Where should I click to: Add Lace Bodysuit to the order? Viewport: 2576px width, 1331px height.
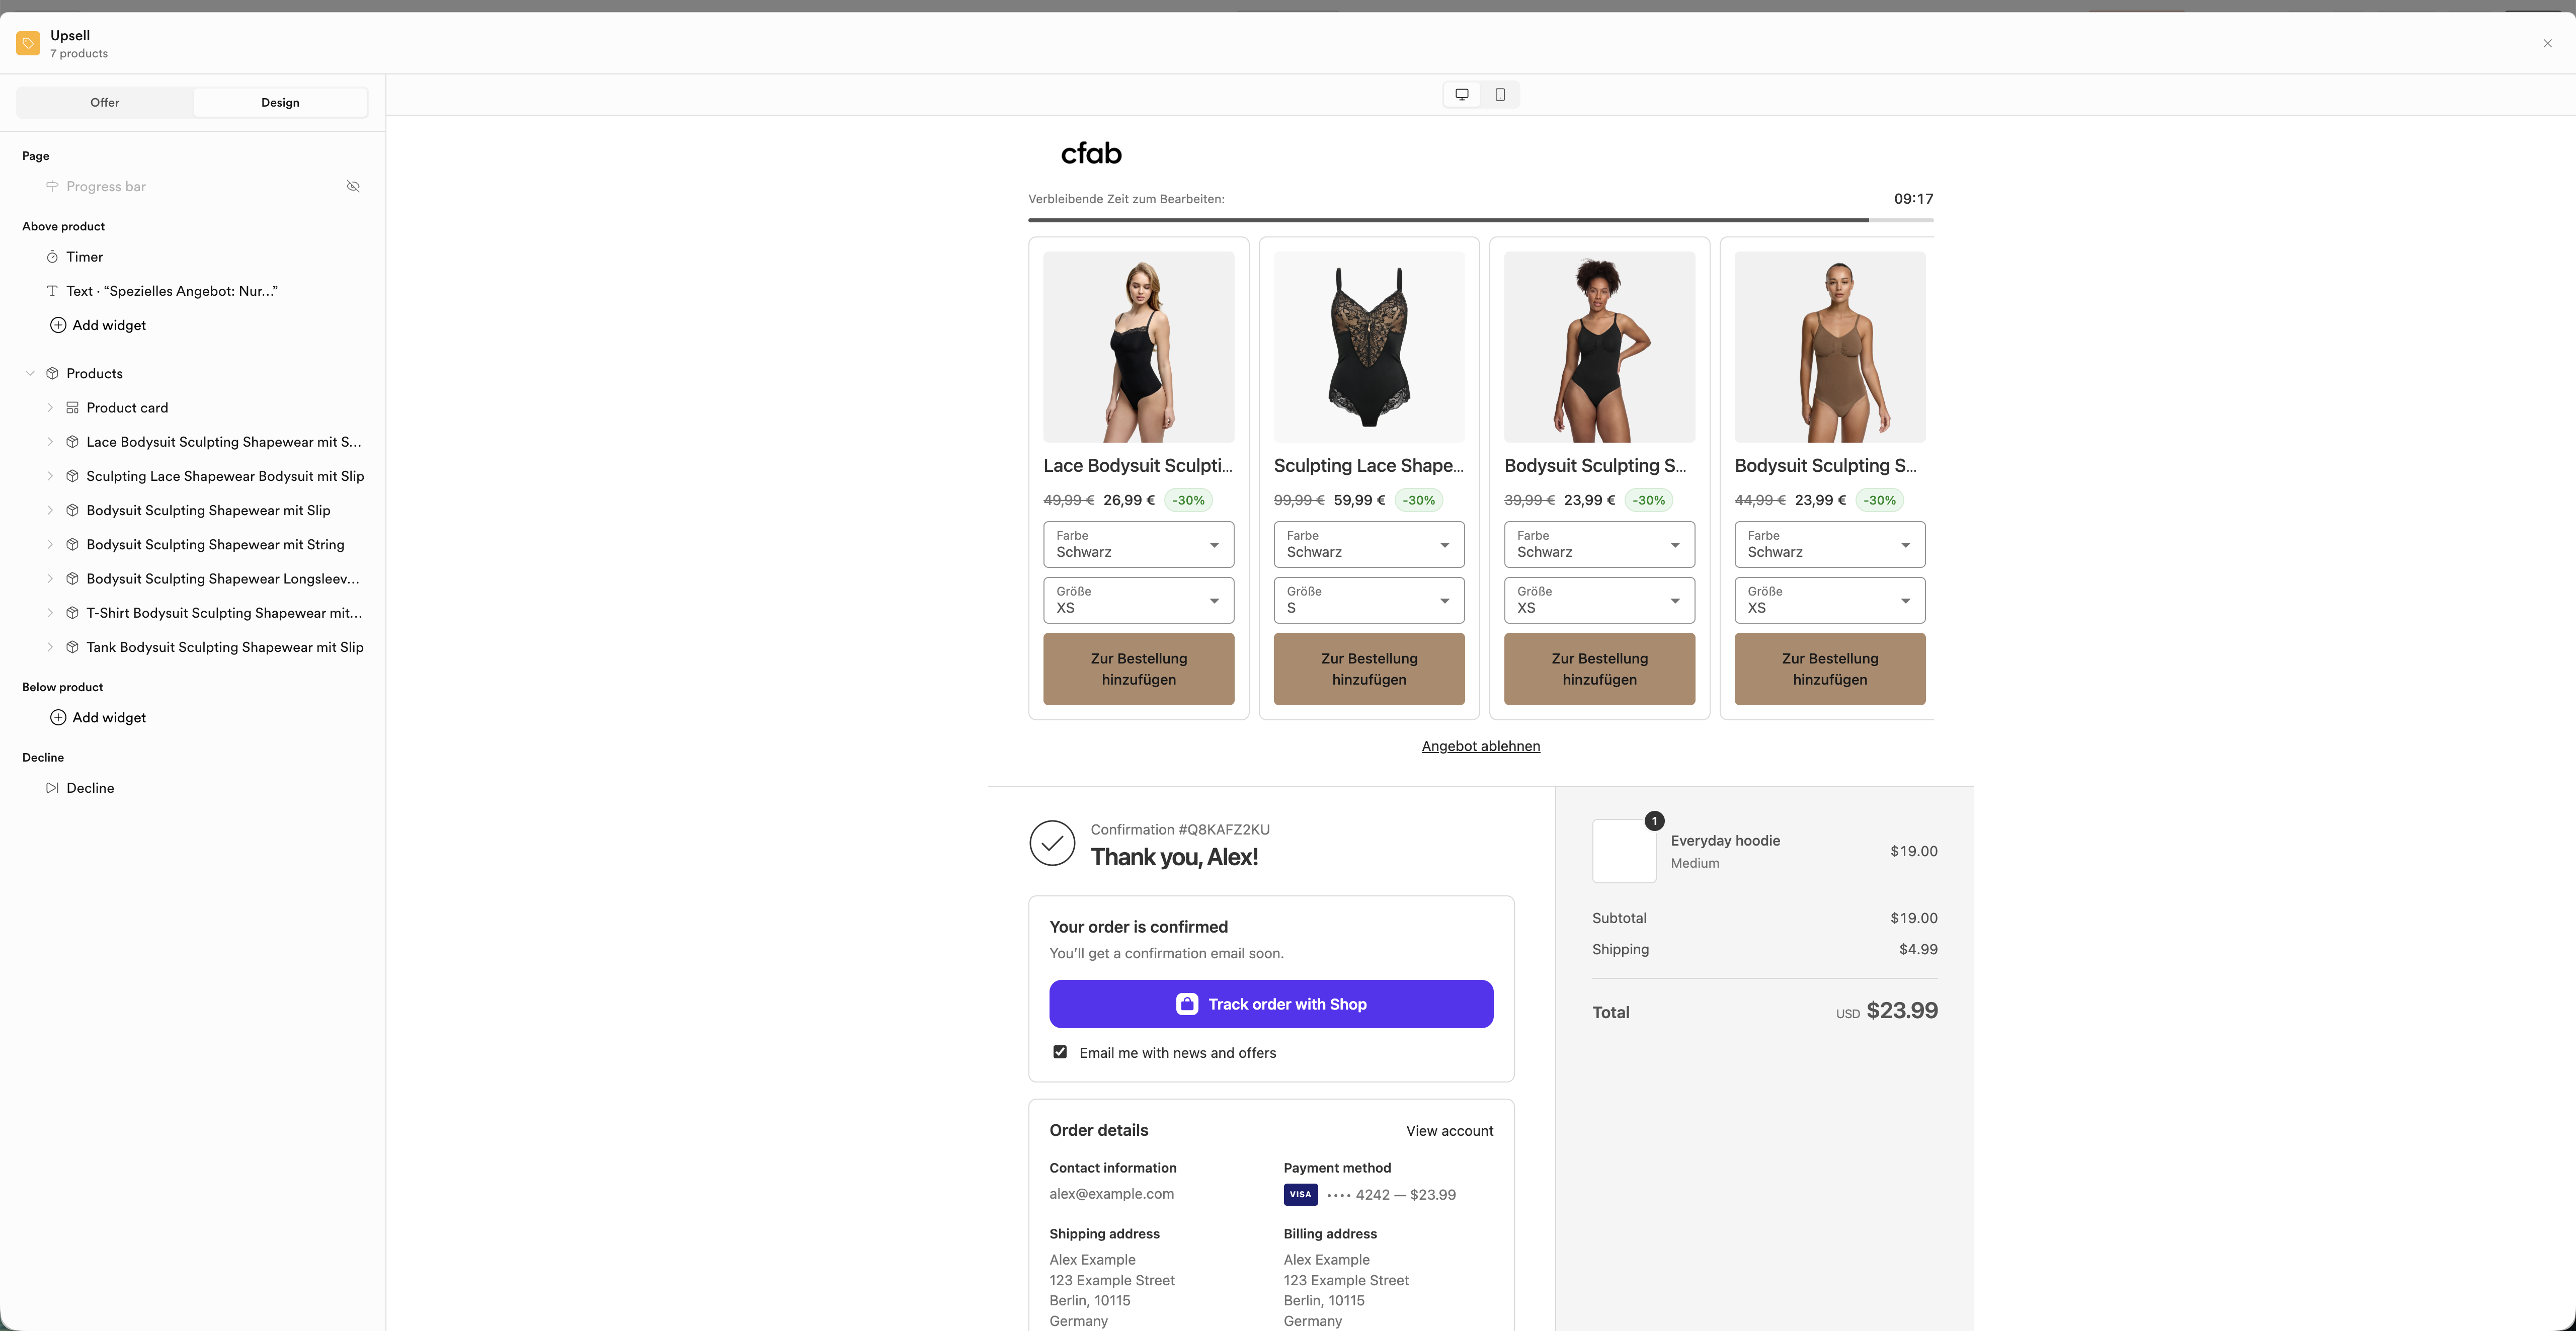pos(1138,669)
